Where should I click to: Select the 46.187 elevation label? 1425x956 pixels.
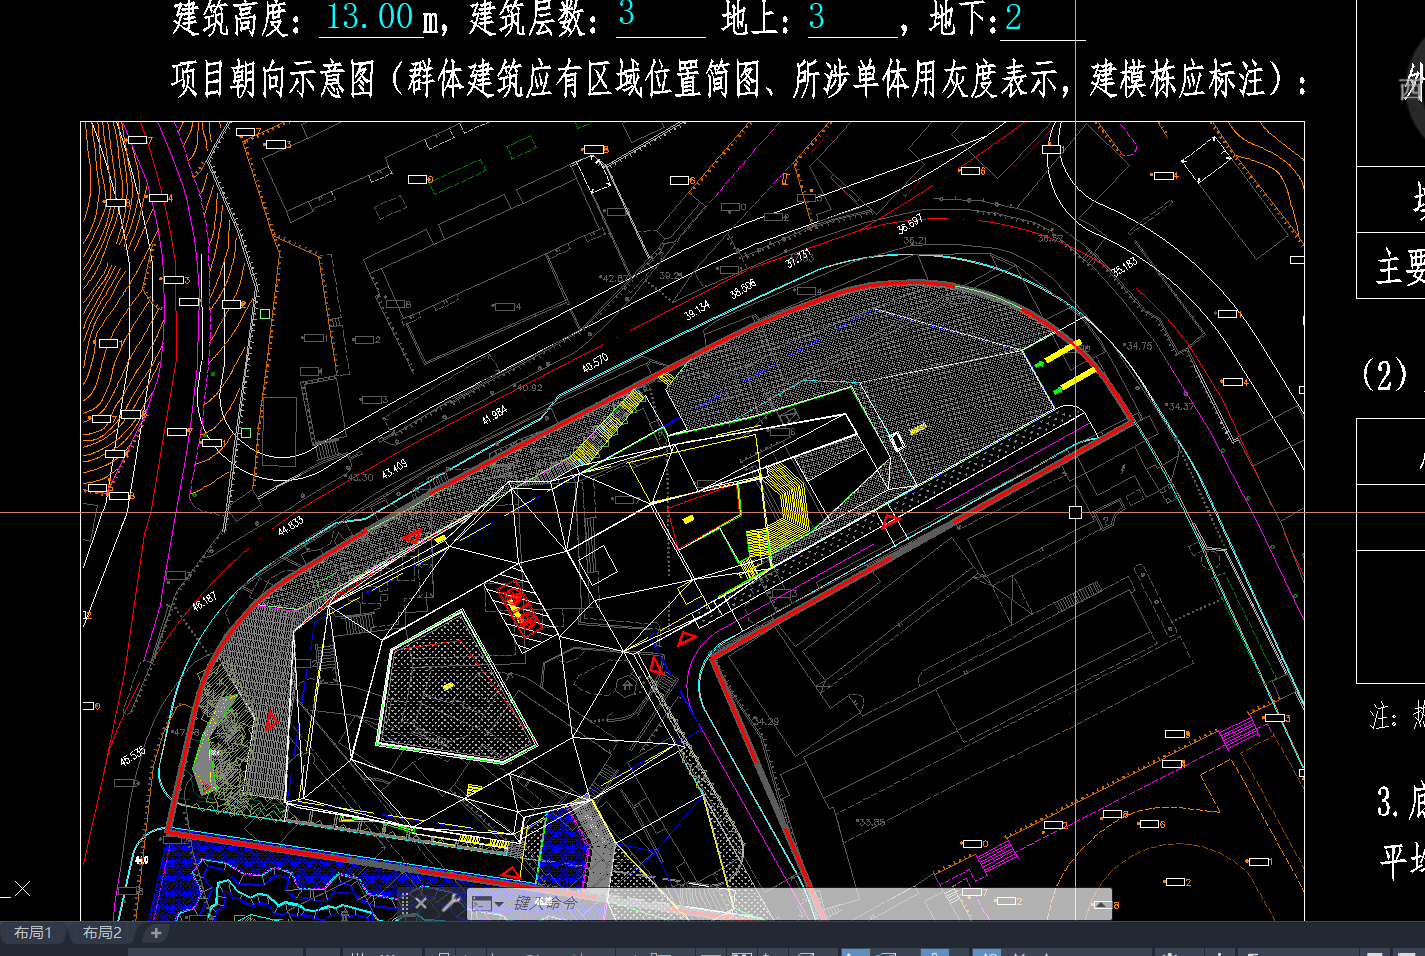(x=204, y=600)
